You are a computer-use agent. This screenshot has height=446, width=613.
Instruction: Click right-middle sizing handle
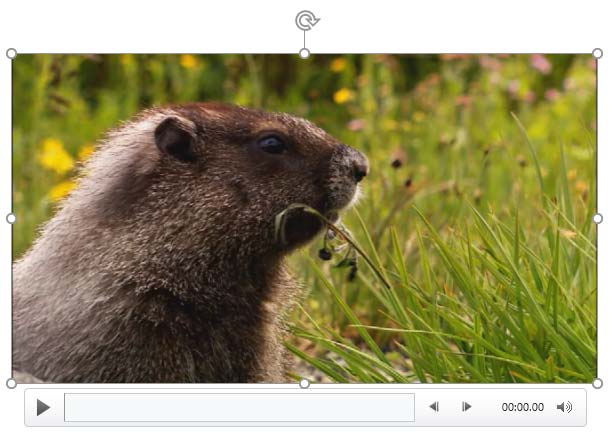(597, 219)
